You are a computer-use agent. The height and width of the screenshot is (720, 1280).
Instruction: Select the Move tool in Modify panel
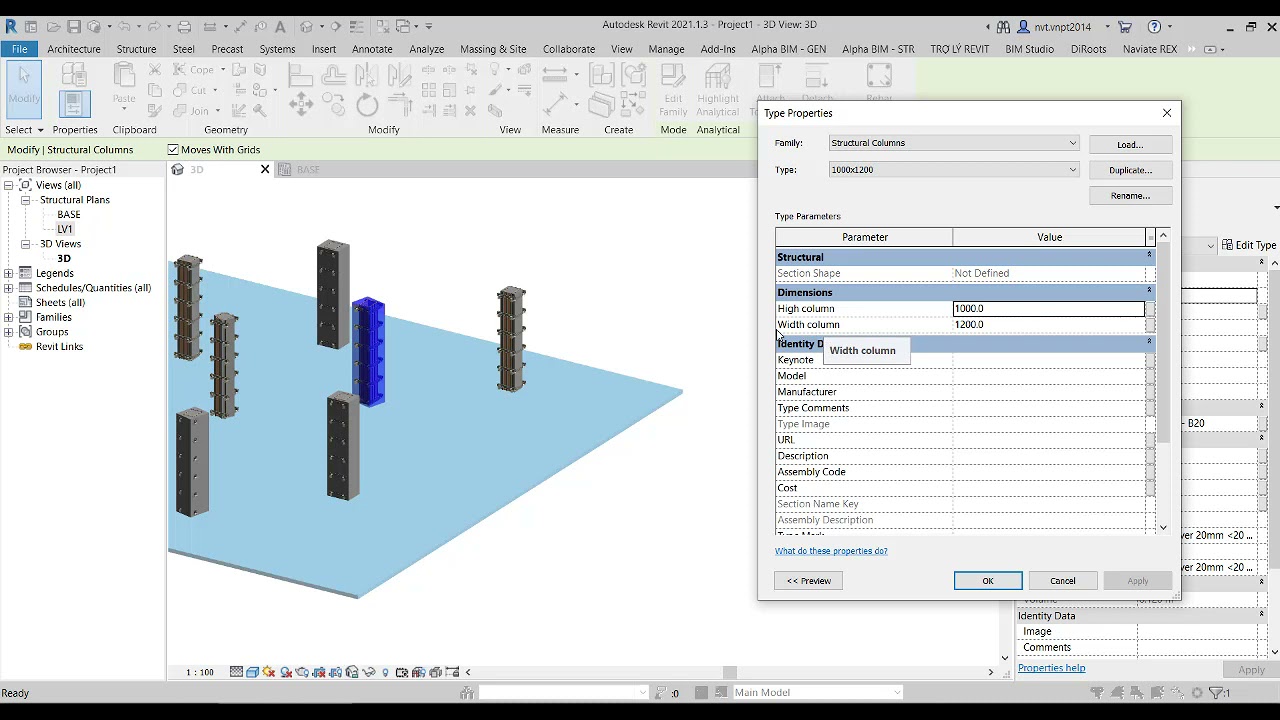click(x=300, y=104)
